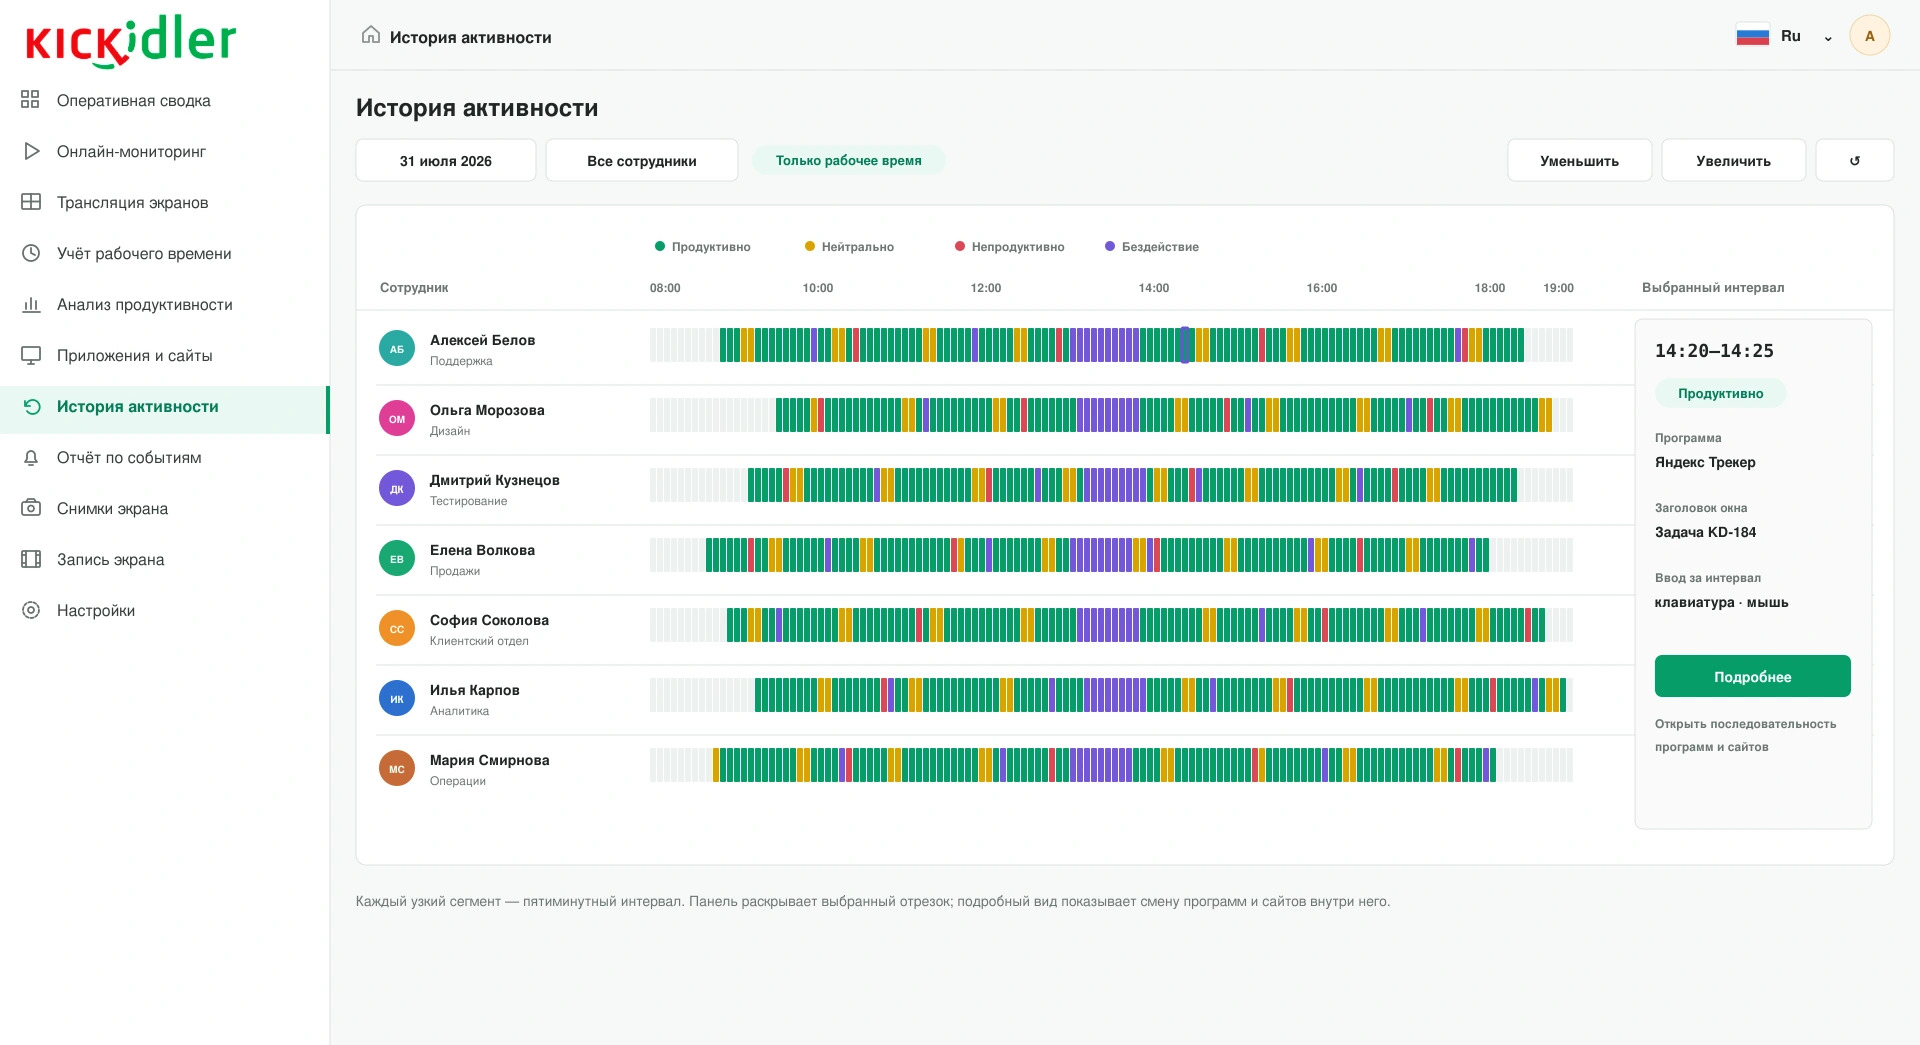Open Снимки экрана page
Viewport: 1920px width, 1045px height.
click(165, 508)
